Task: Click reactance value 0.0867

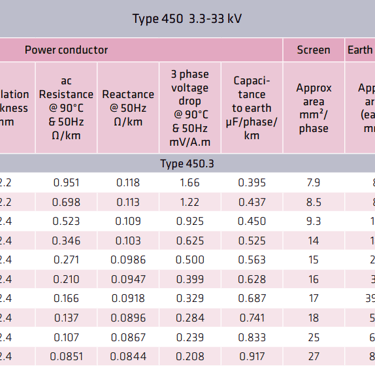Action: 128,337
